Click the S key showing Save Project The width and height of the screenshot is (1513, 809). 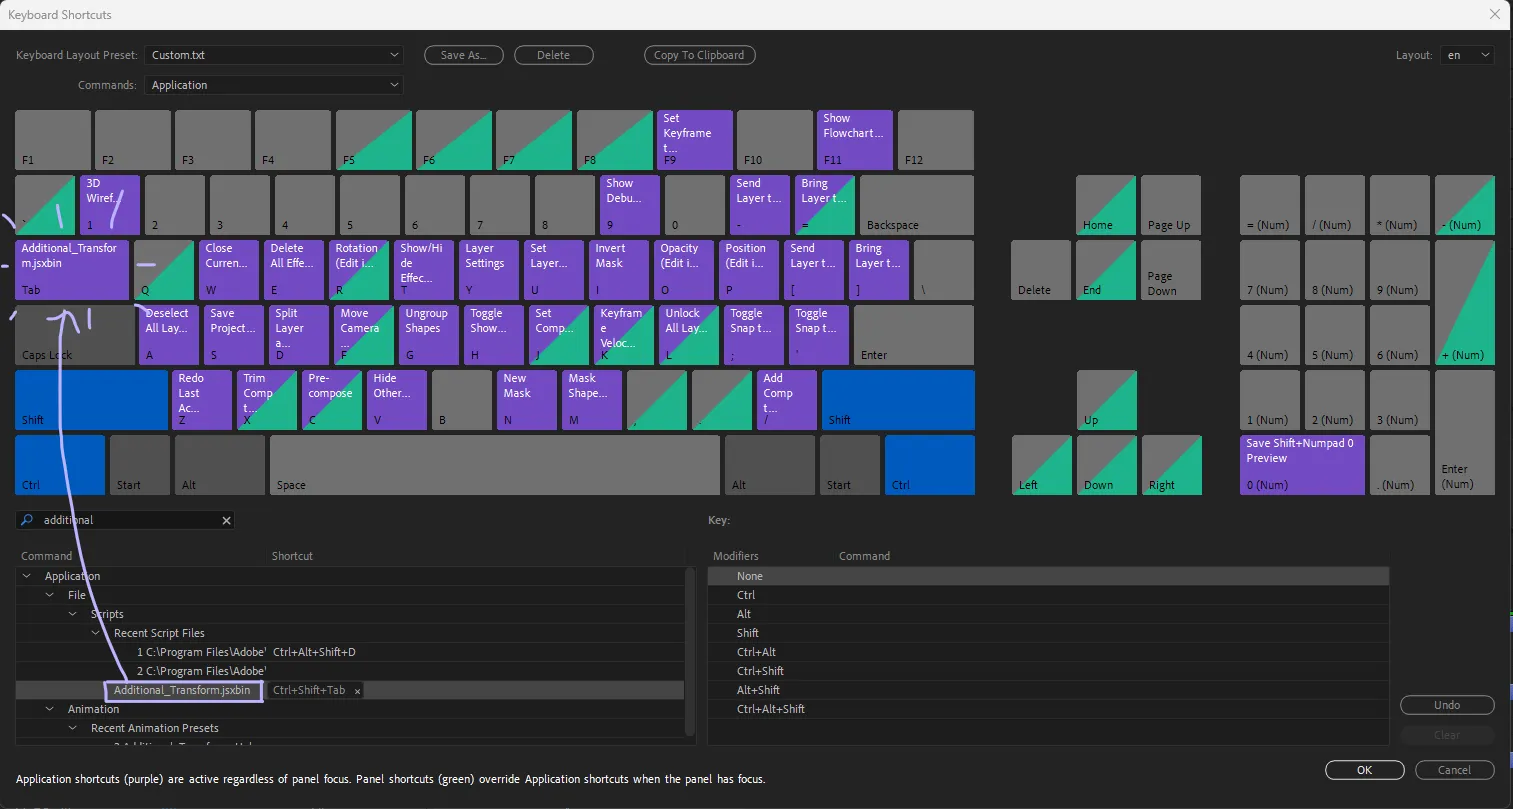[234, 335]
